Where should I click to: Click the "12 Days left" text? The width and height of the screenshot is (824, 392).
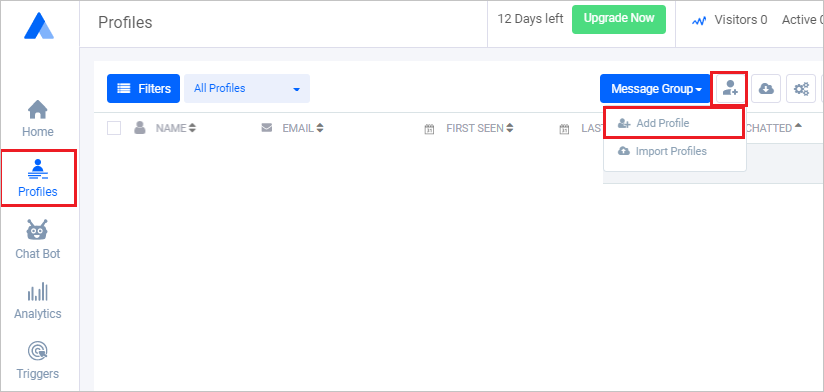click(x=530, y=19)
